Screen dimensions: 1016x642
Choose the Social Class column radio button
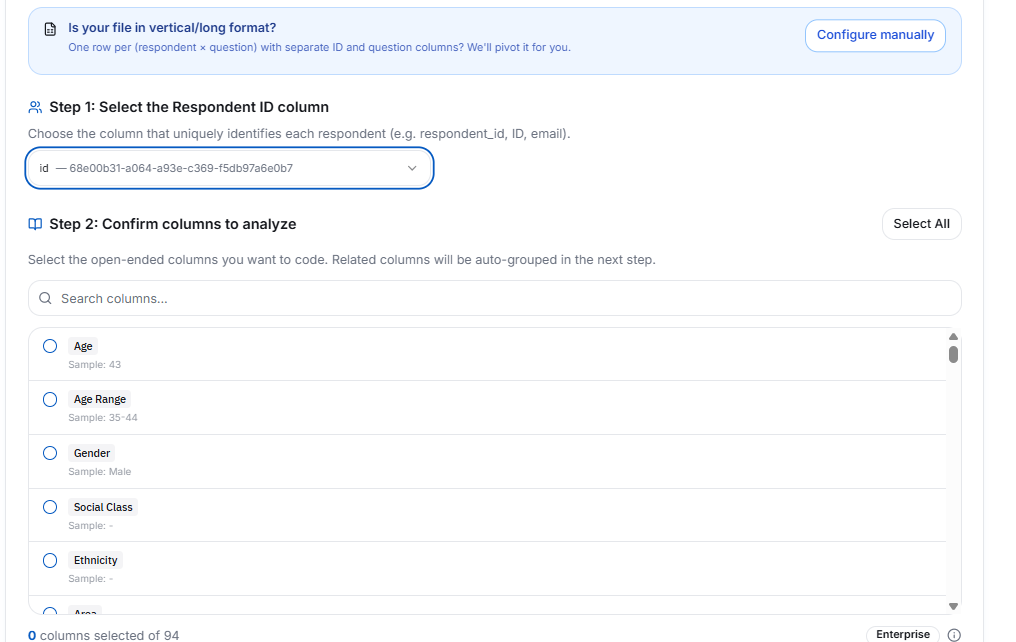[50, 507]
